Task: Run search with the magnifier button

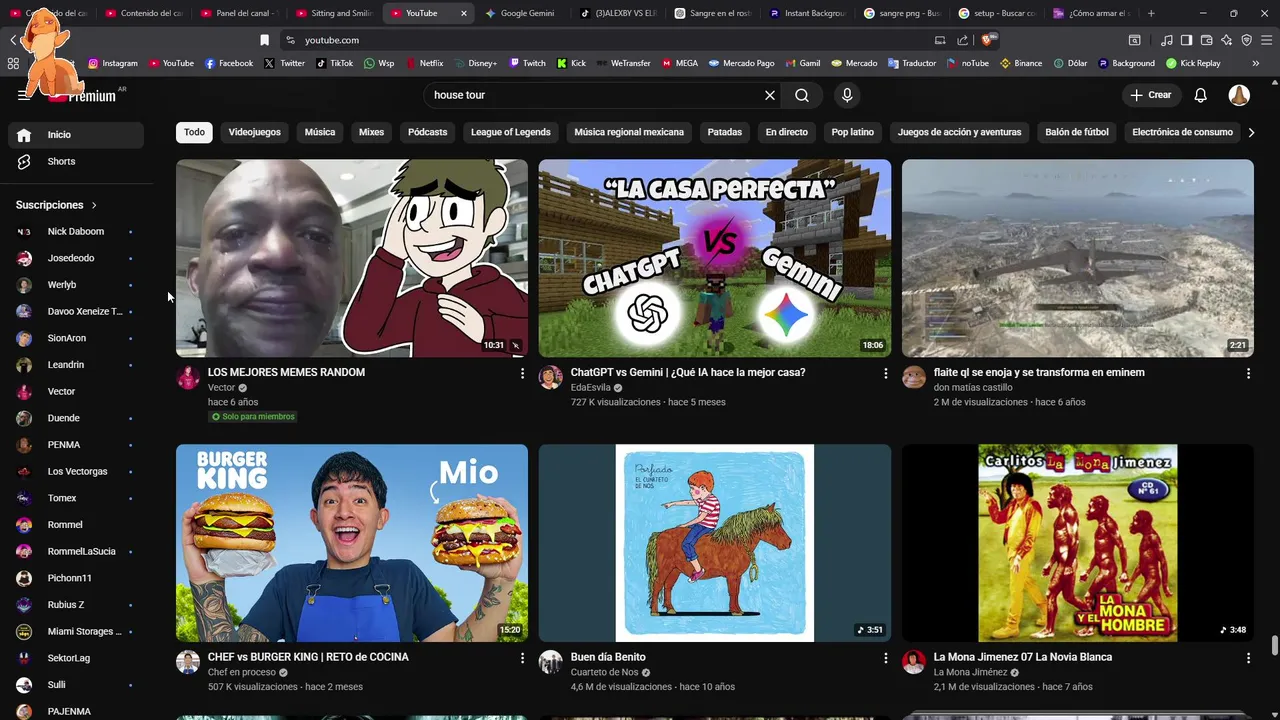Action: pyautogui.click(x=802, y=95)
